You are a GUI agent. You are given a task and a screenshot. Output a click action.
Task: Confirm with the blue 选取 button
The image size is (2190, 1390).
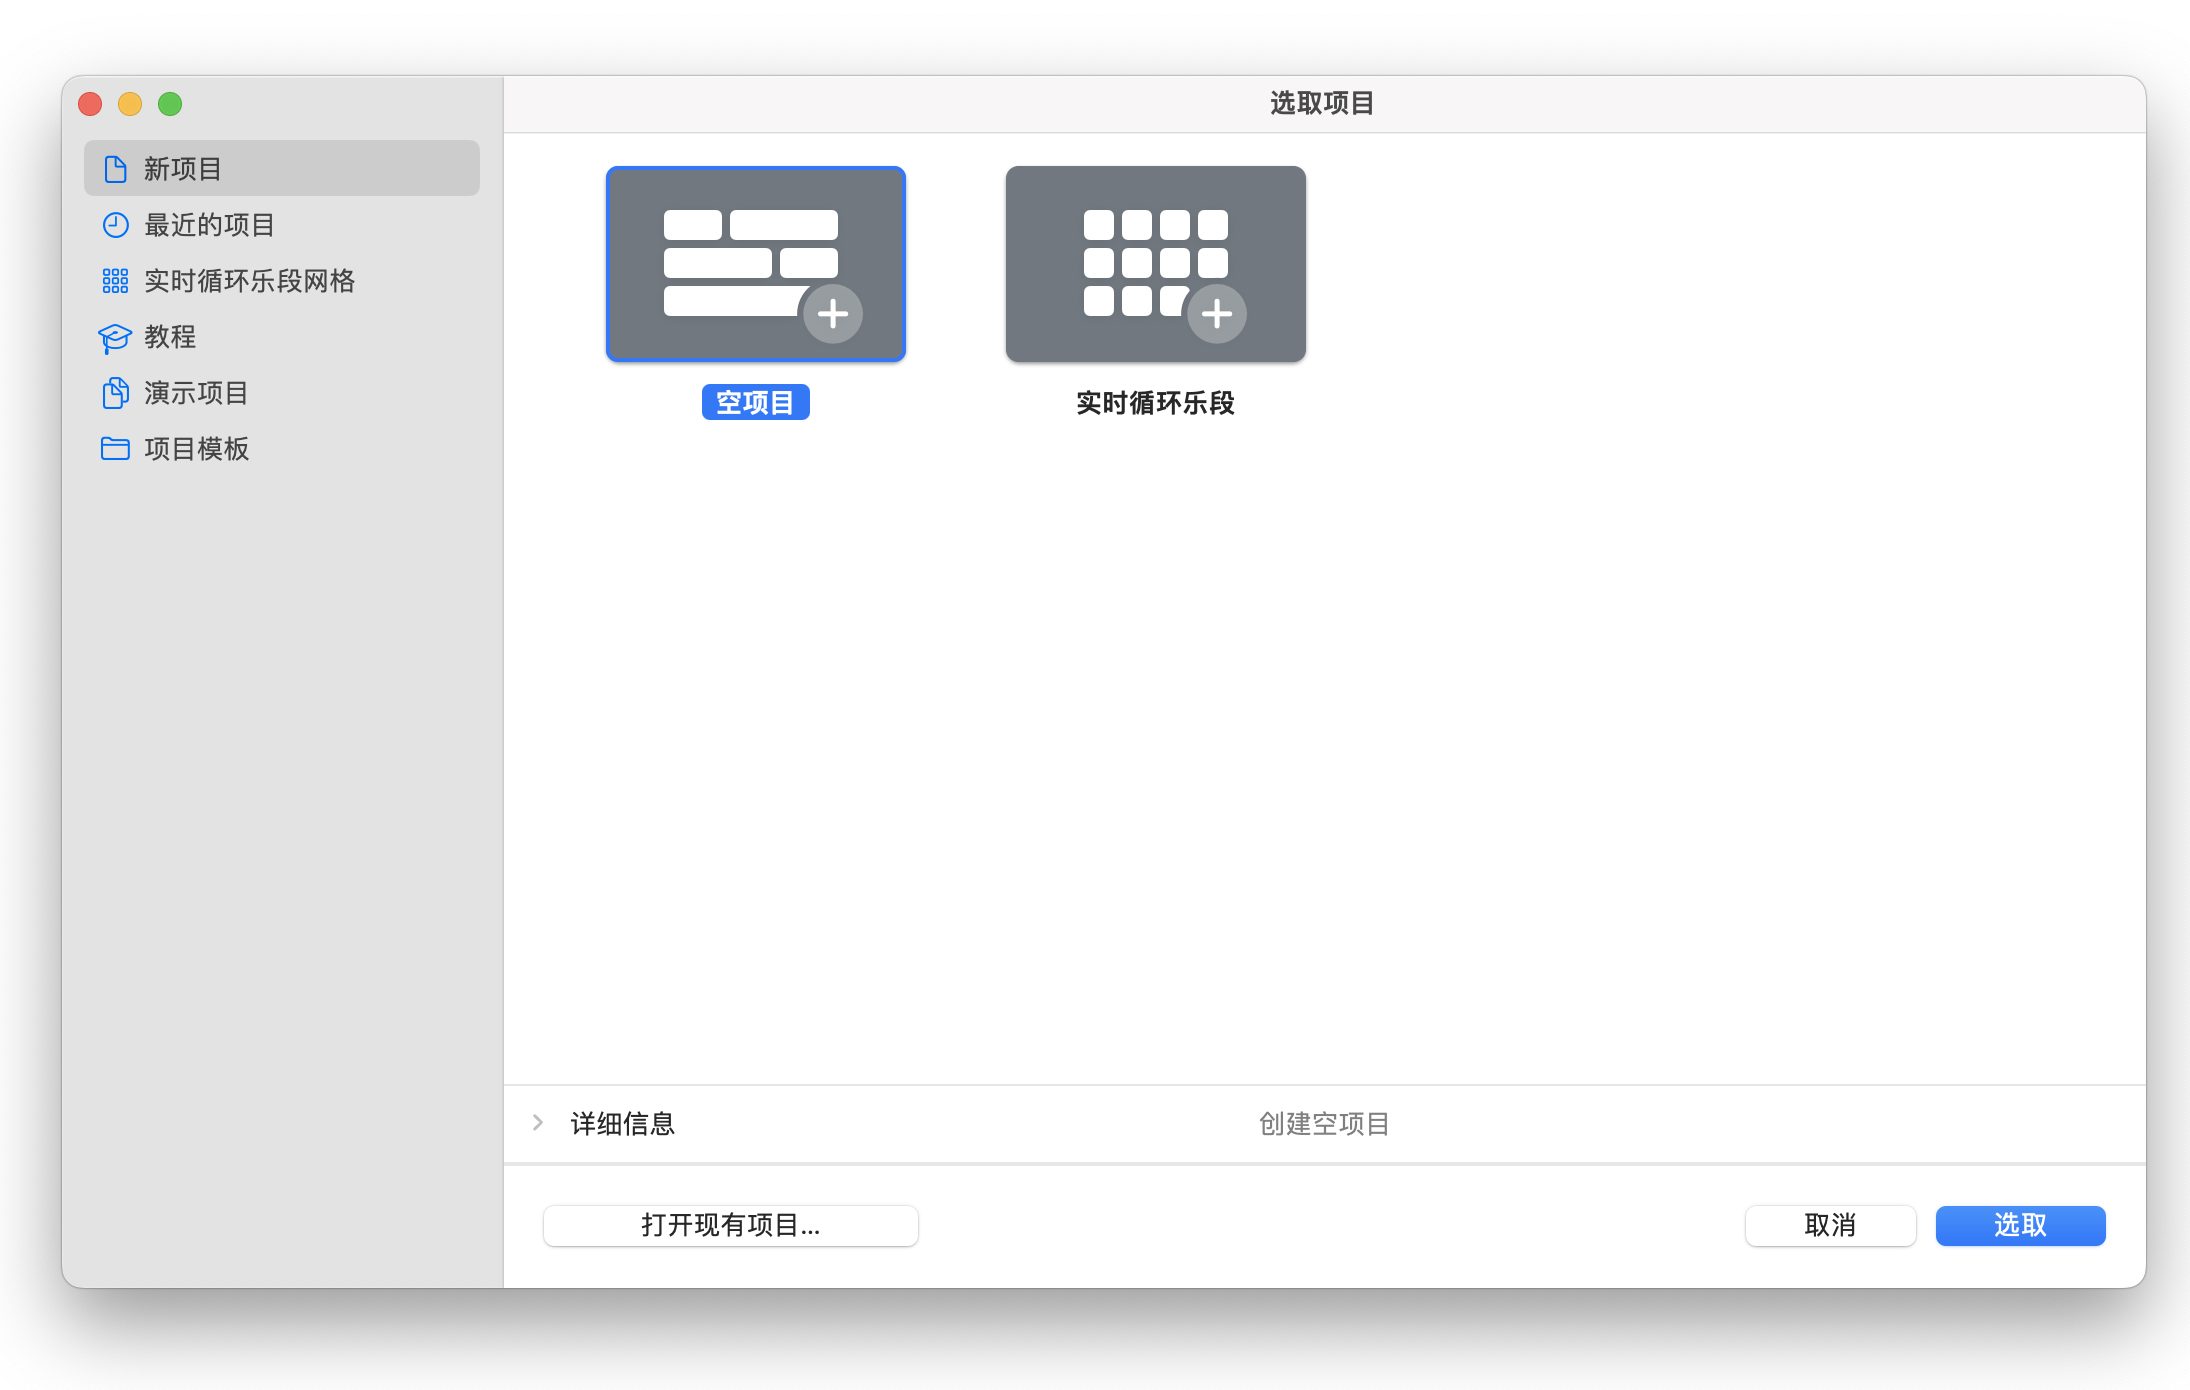2021,1225
